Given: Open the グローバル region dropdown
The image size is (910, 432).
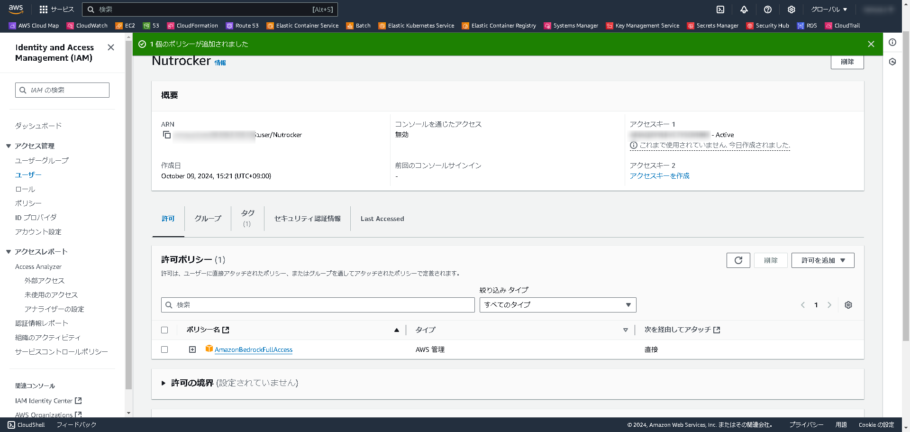Looking at the screenshot, I should coord(829,9).
